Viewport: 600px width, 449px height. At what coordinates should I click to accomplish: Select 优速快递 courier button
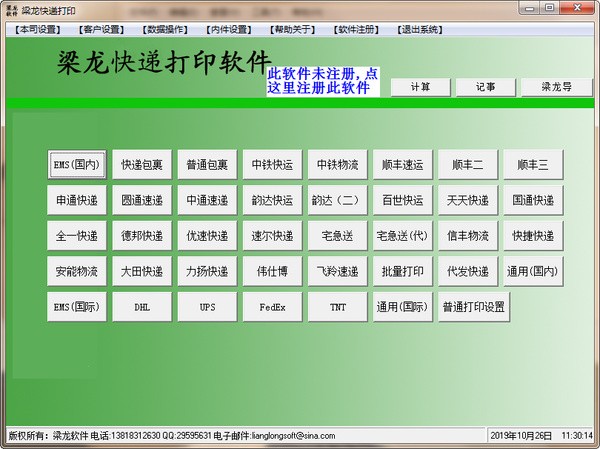(x=207, y=236)
